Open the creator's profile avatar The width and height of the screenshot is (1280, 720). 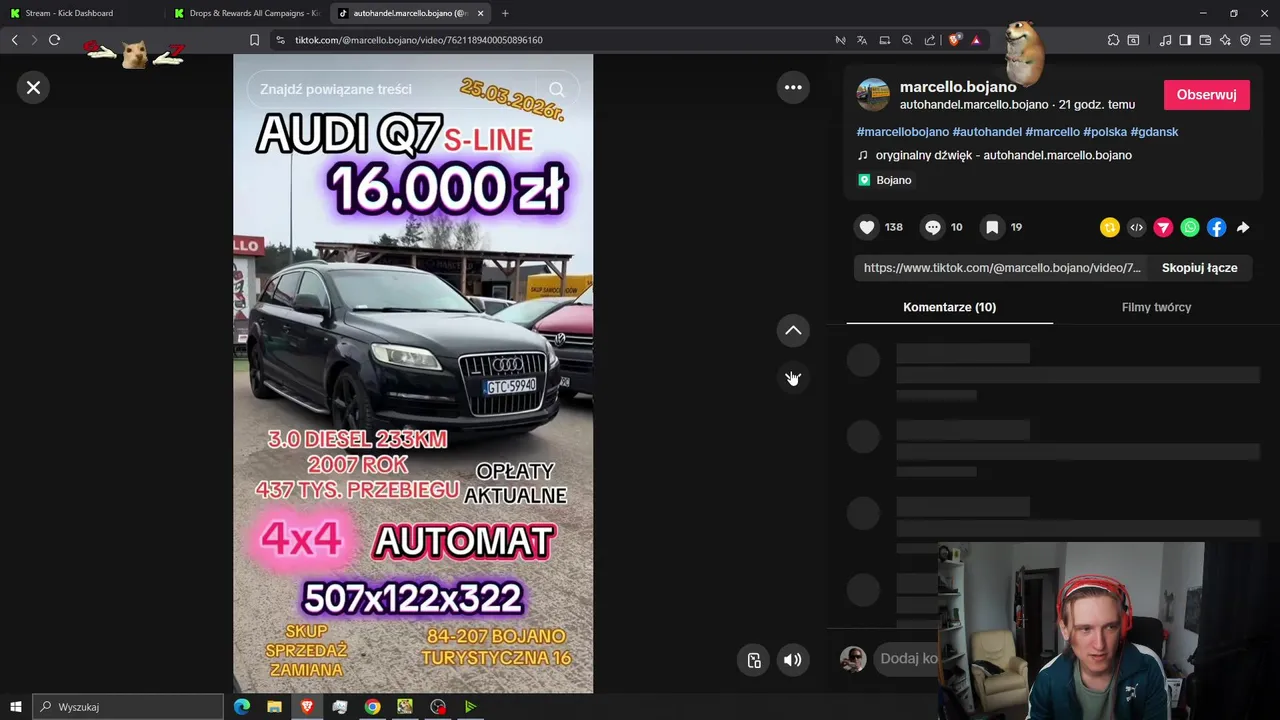tap(873, 95)
